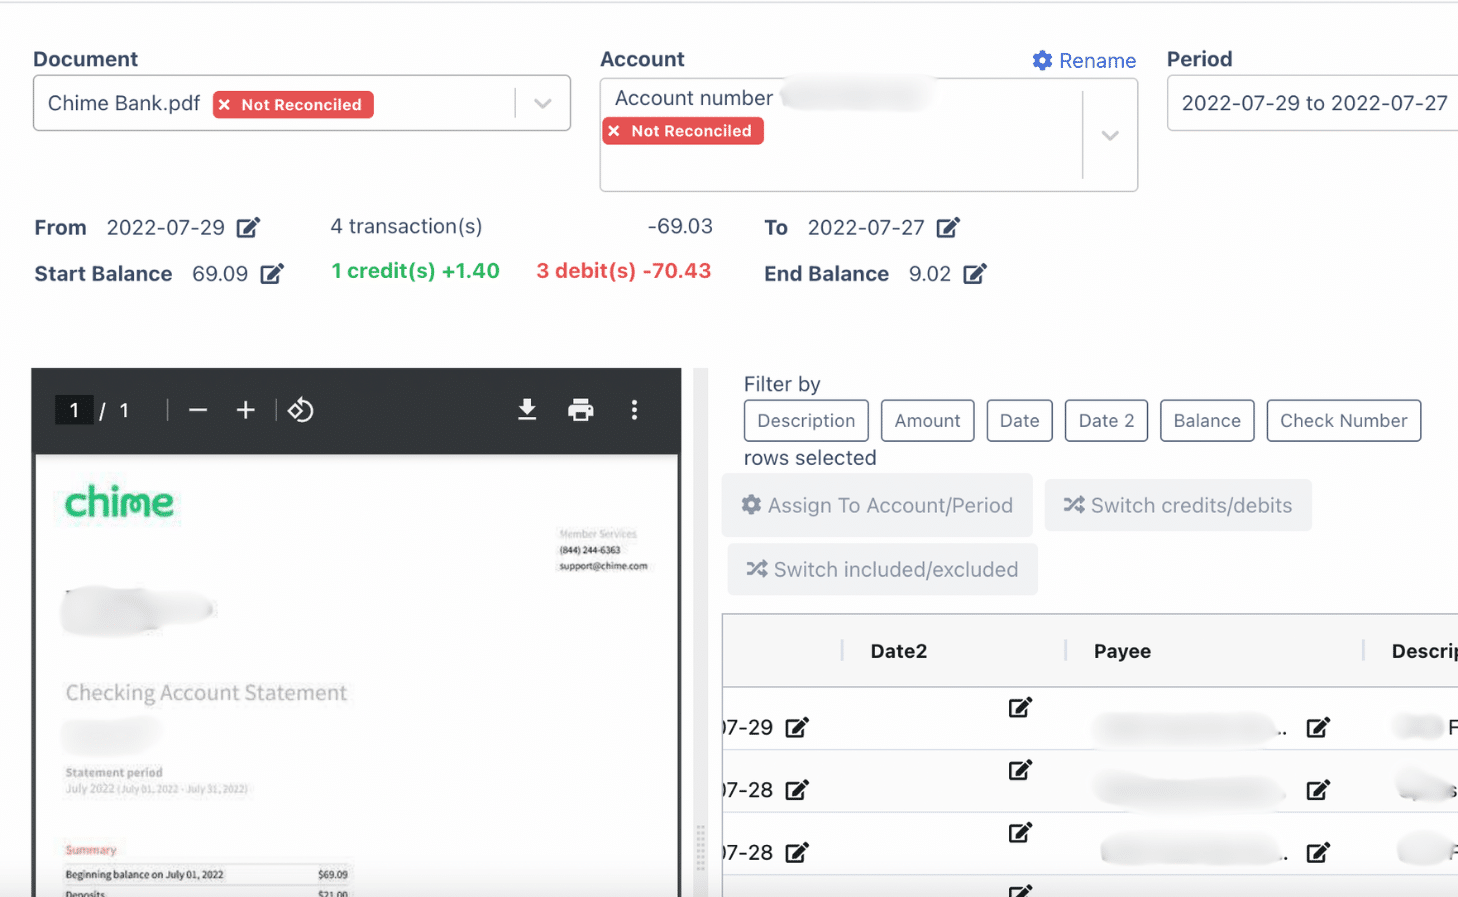Filter transactions by Check Number
Image resolution: width=1458 pixels, height=897 pixels.
(x=1343, y=420)
